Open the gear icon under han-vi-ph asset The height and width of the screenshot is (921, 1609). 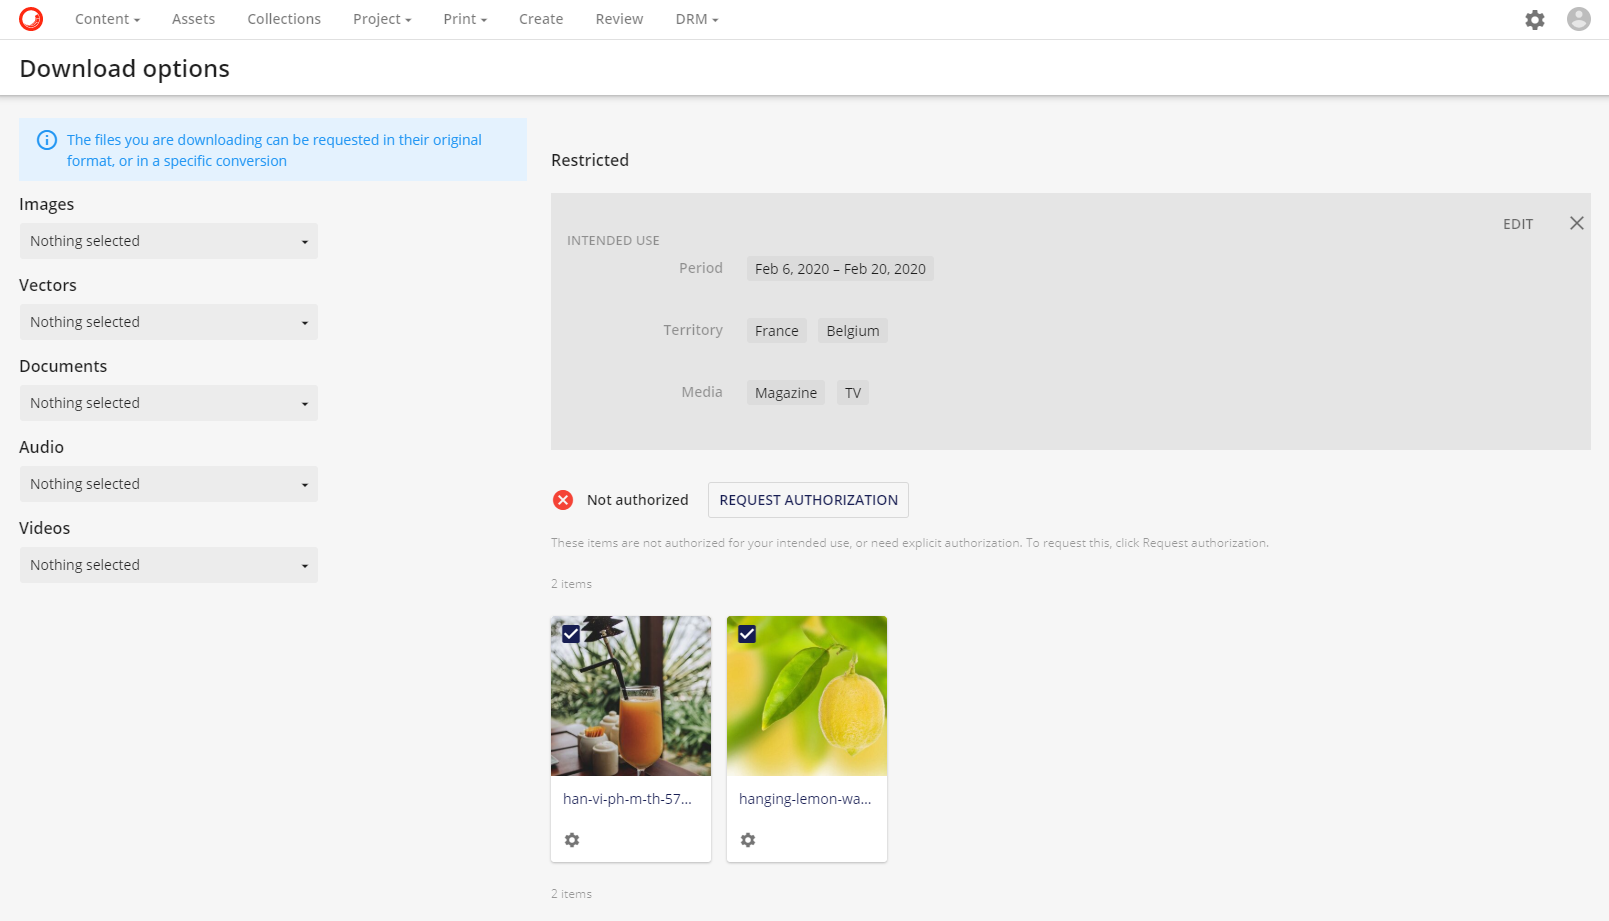coord(571,840)
